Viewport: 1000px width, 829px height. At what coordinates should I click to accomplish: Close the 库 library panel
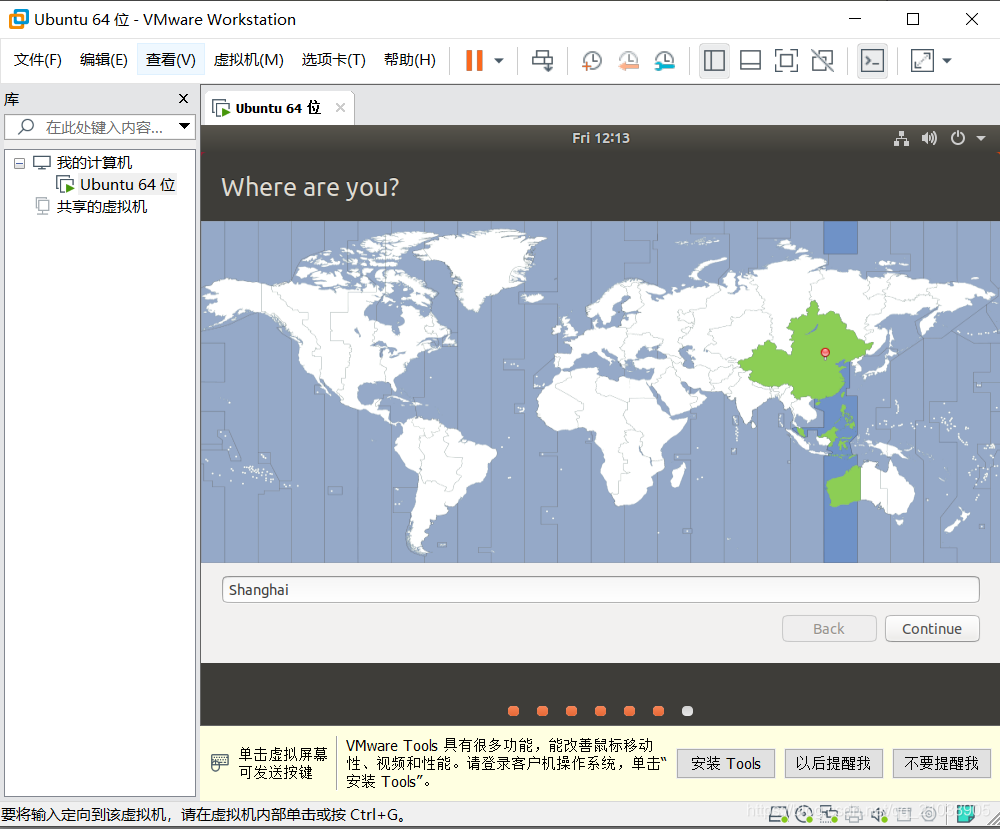pyautogui.click(x=184, y=99)
